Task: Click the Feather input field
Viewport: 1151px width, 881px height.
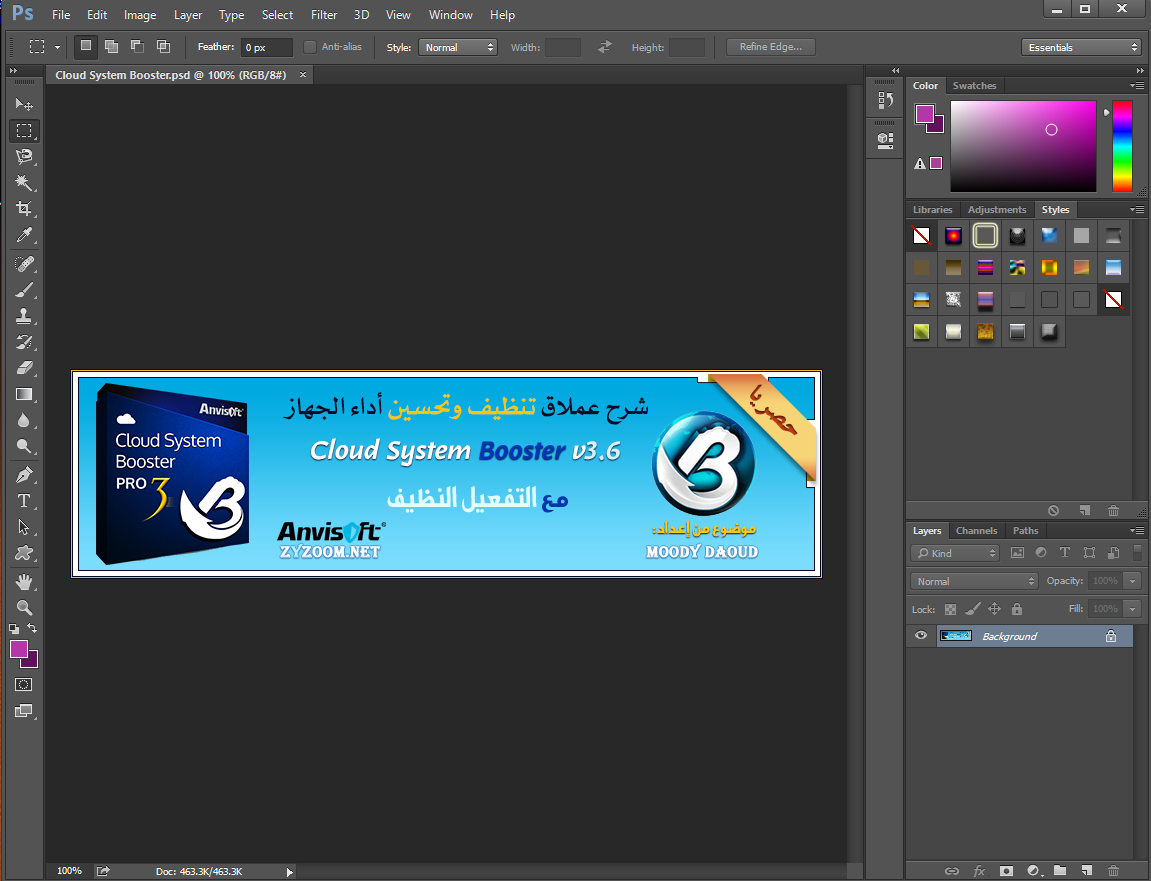Action: point(266,47)
